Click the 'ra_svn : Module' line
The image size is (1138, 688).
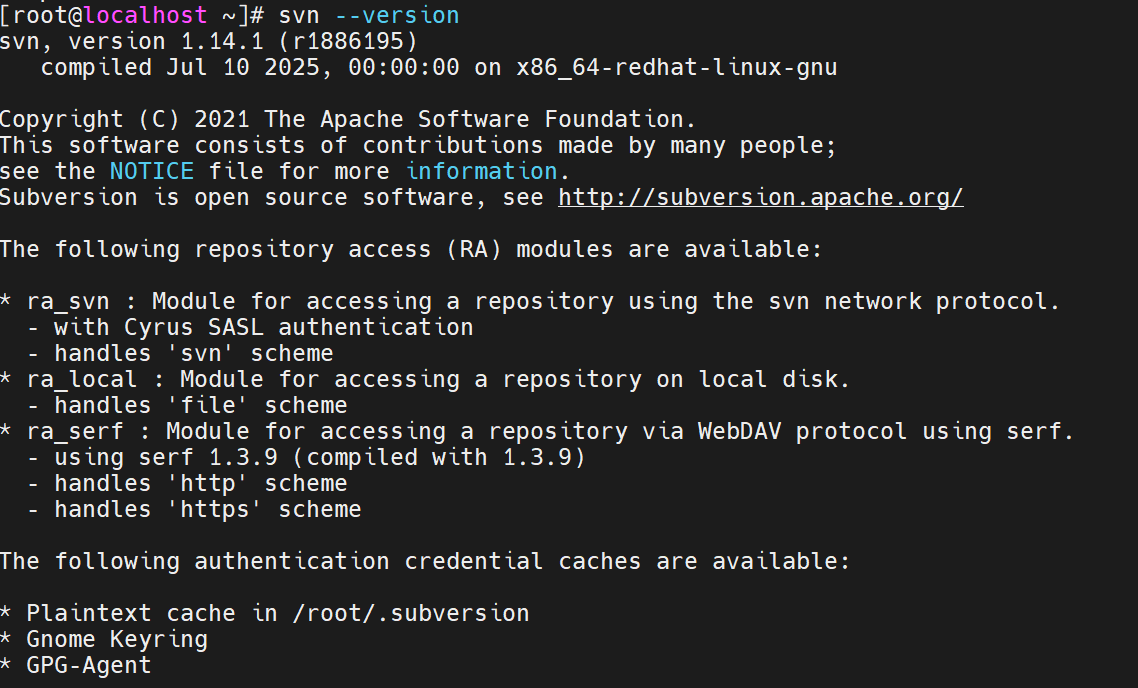click(530, 301)
